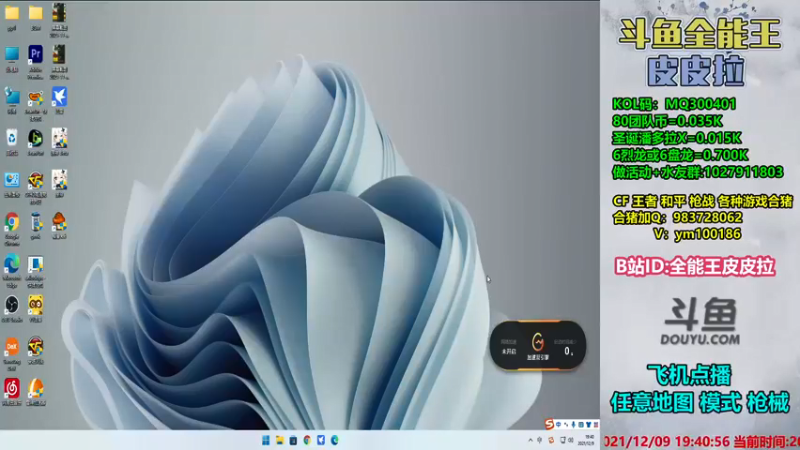Launch Chrome from the taskbar
This screenshot has width=800, height=450.
(307, 440)
